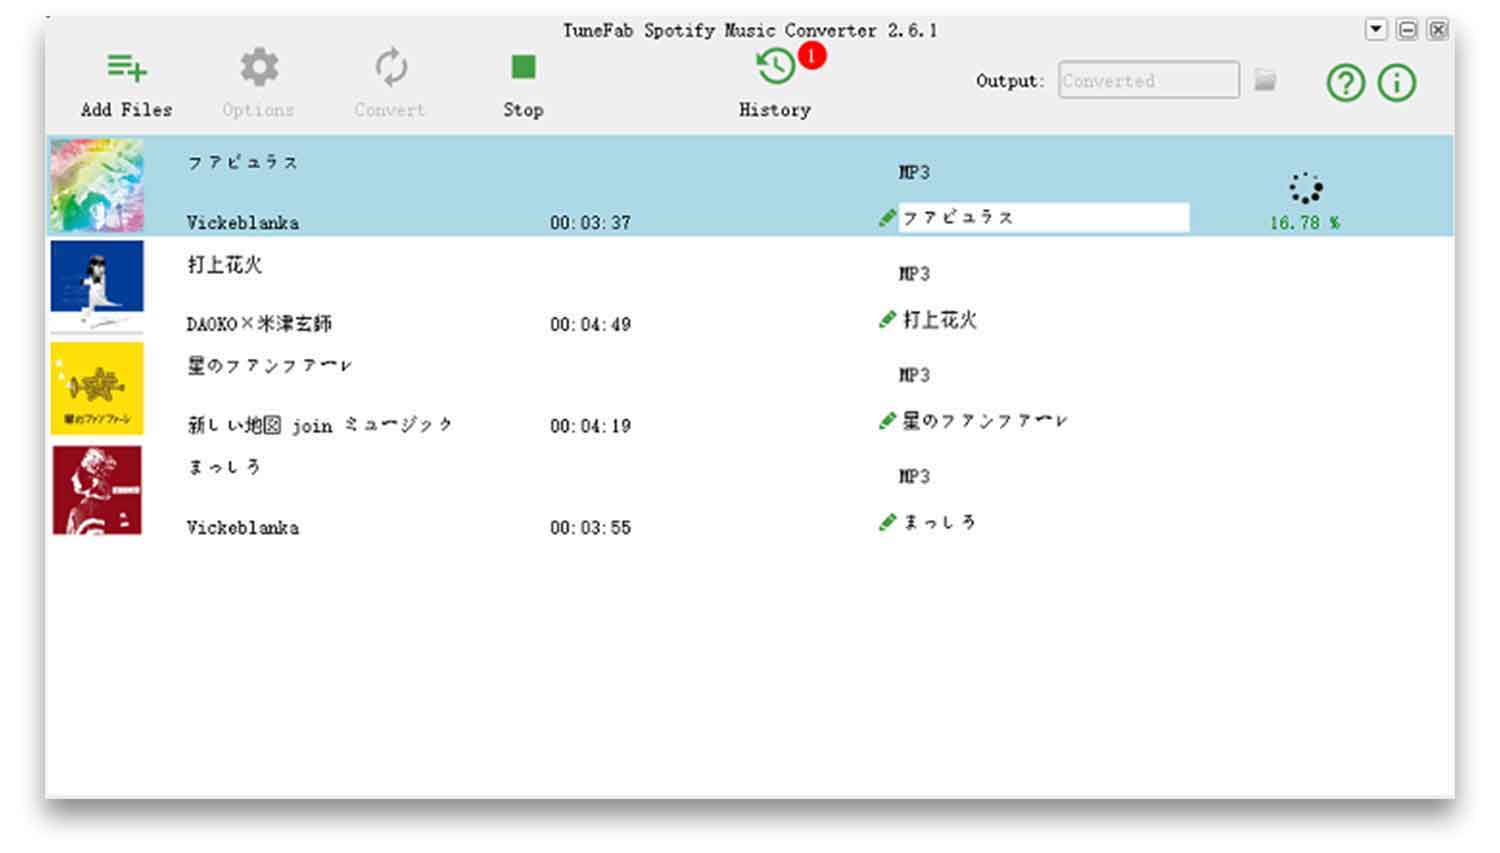Click the MP3 format in the 打上花火 row
Image resolution: width=1500 pixels, height=853 pixels.
tap(914, 273)
